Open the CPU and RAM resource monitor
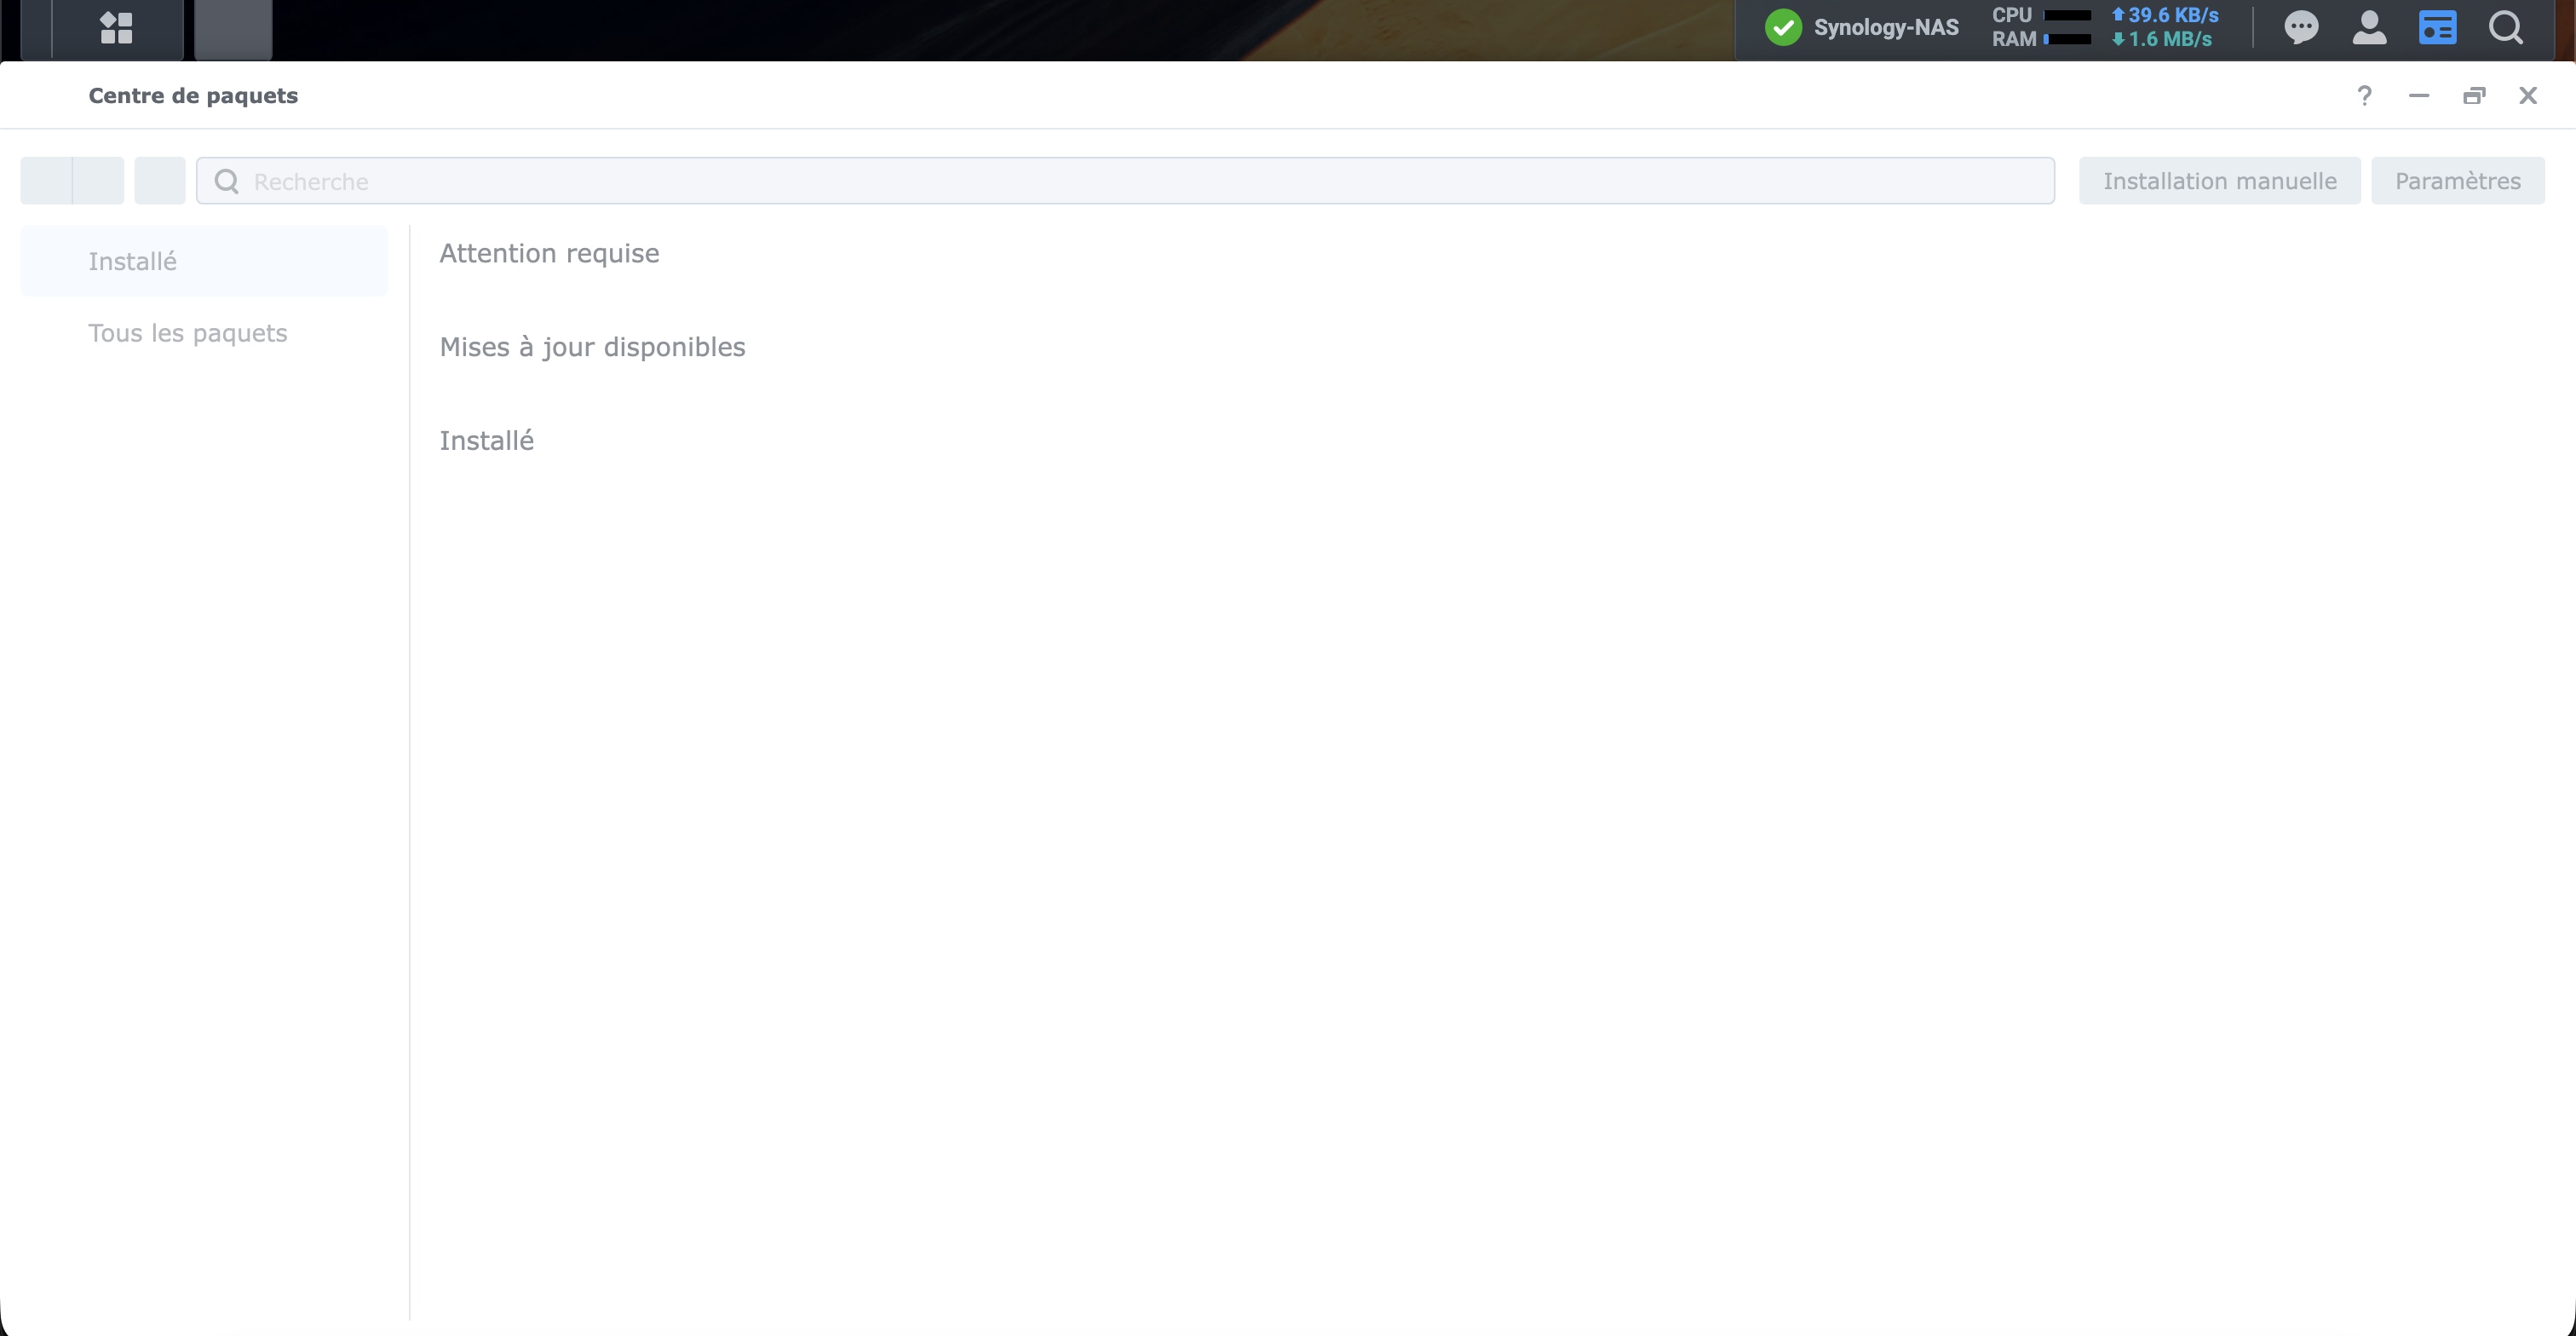Viewport: 2576px width, 1336px height. (x=2040, y=27)
